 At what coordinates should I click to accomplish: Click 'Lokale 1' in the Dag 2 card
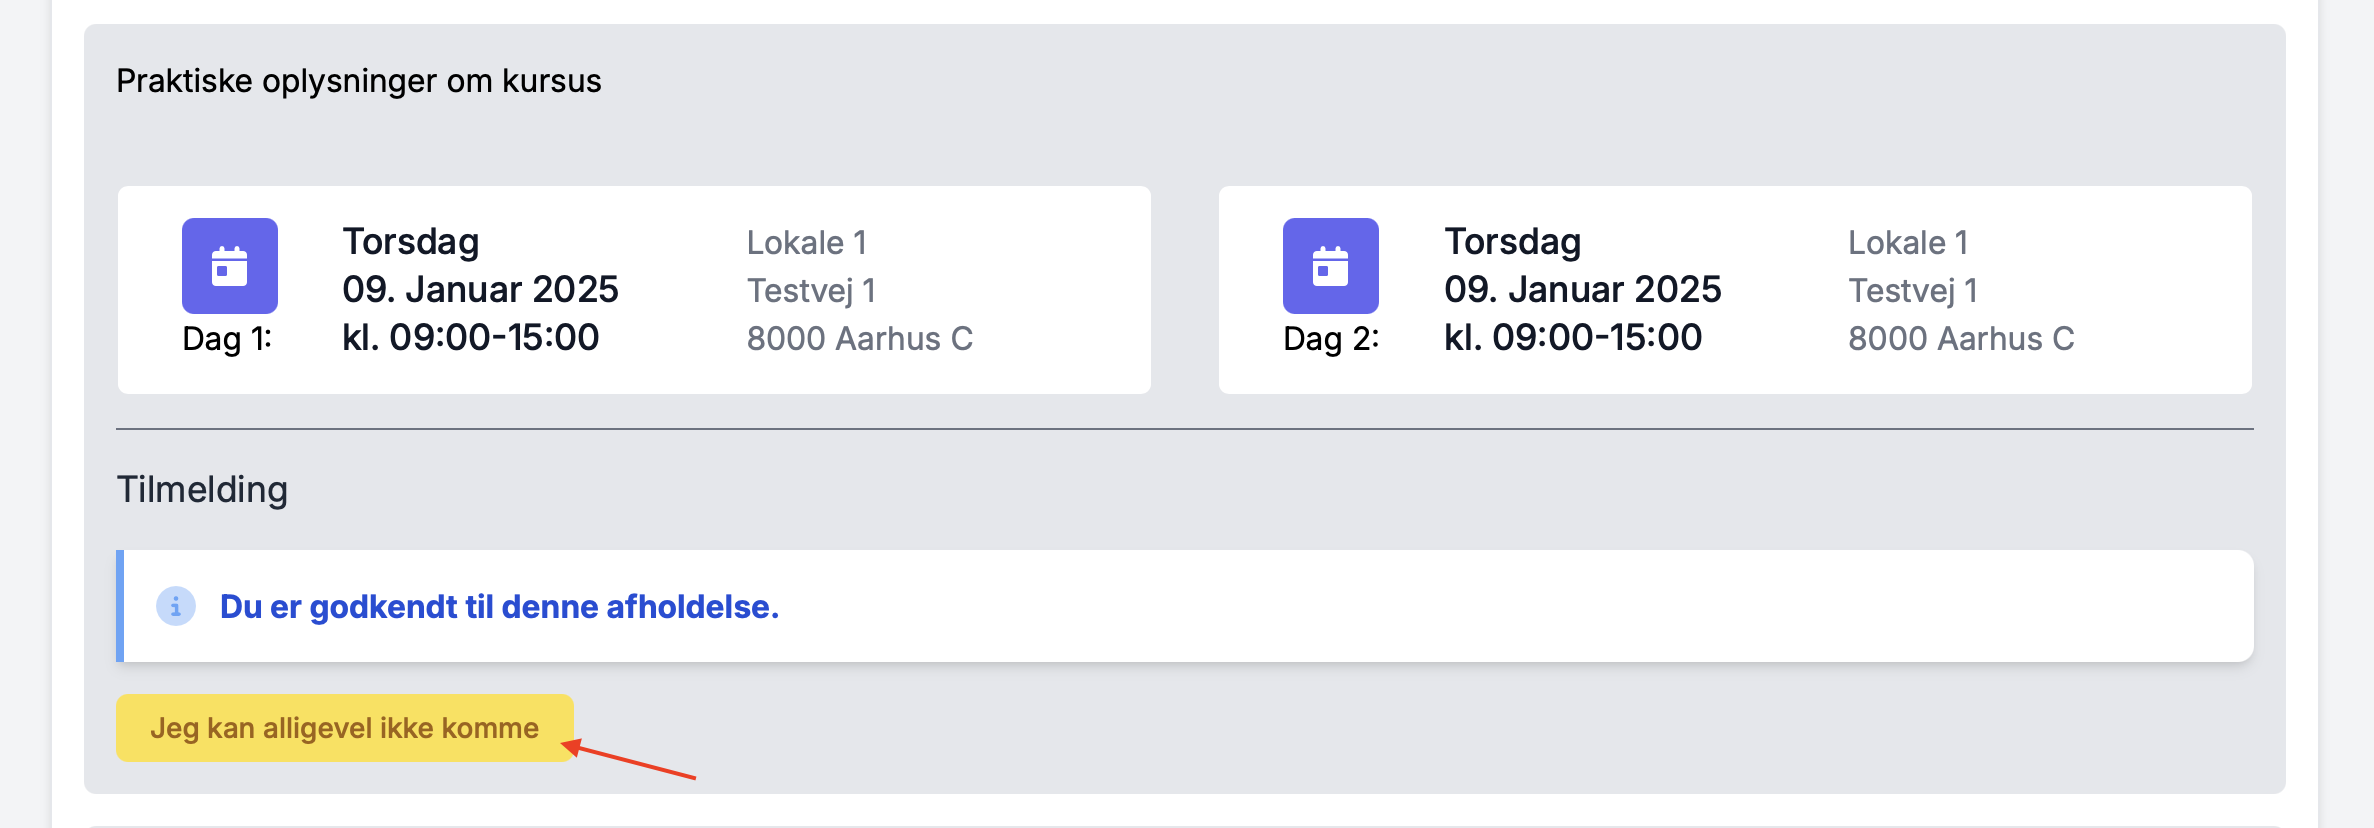pos(1907,243)
